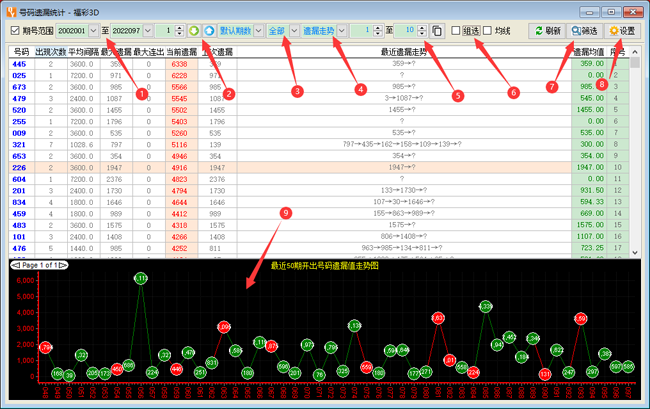650x409 pixels.
Task: Click the Page 1 of 1 indicator
Action: coord(39,265)
